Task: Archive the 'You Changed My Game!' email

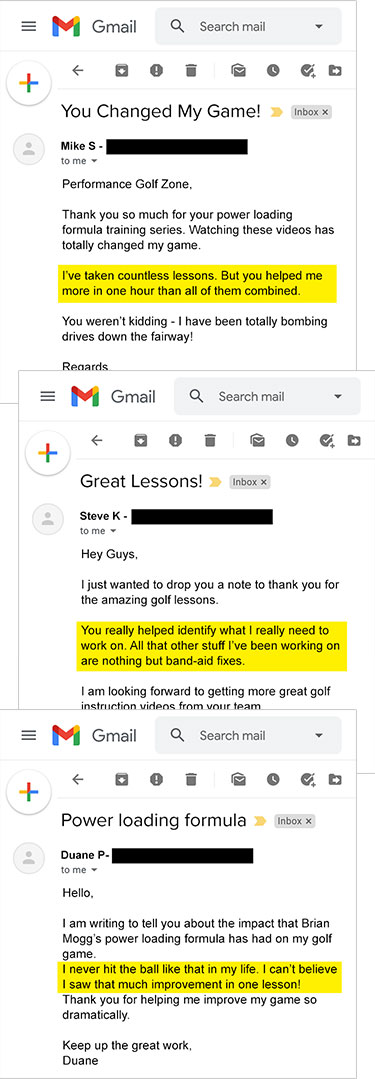Action: point(122,70)
